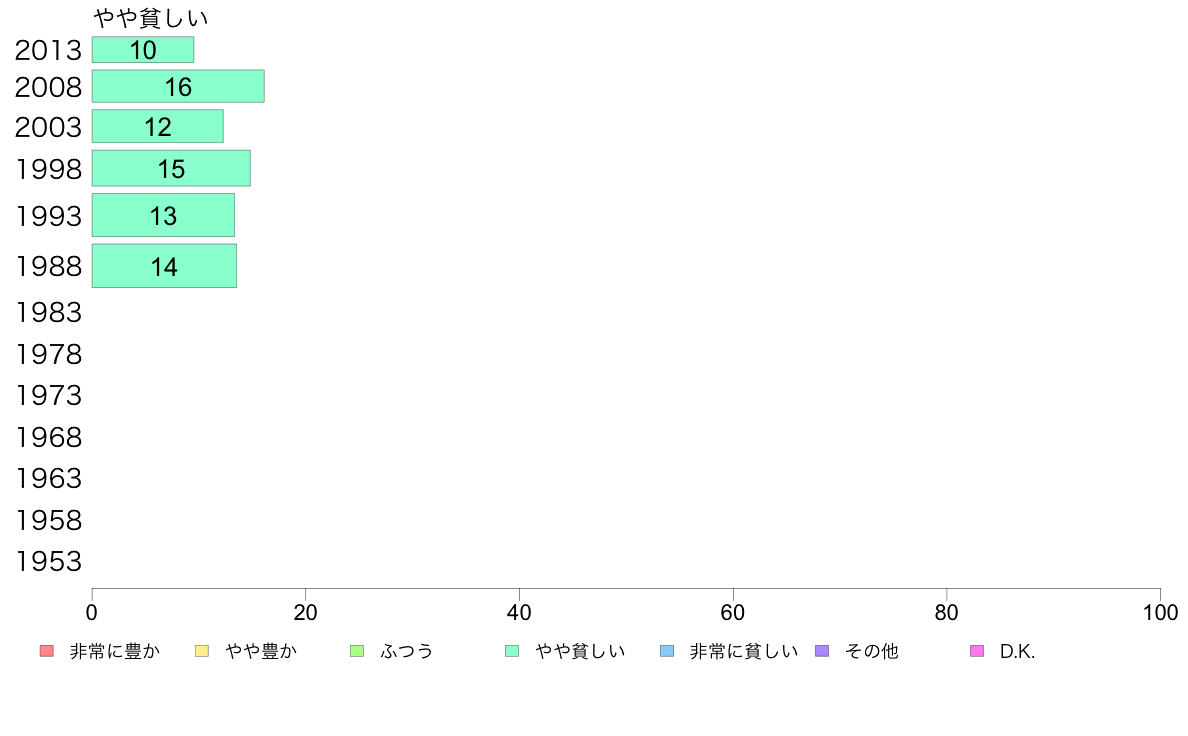Click the teal やや貧しい legend swatch
The image size is (1188, 736).
click(x=512, y=651)
